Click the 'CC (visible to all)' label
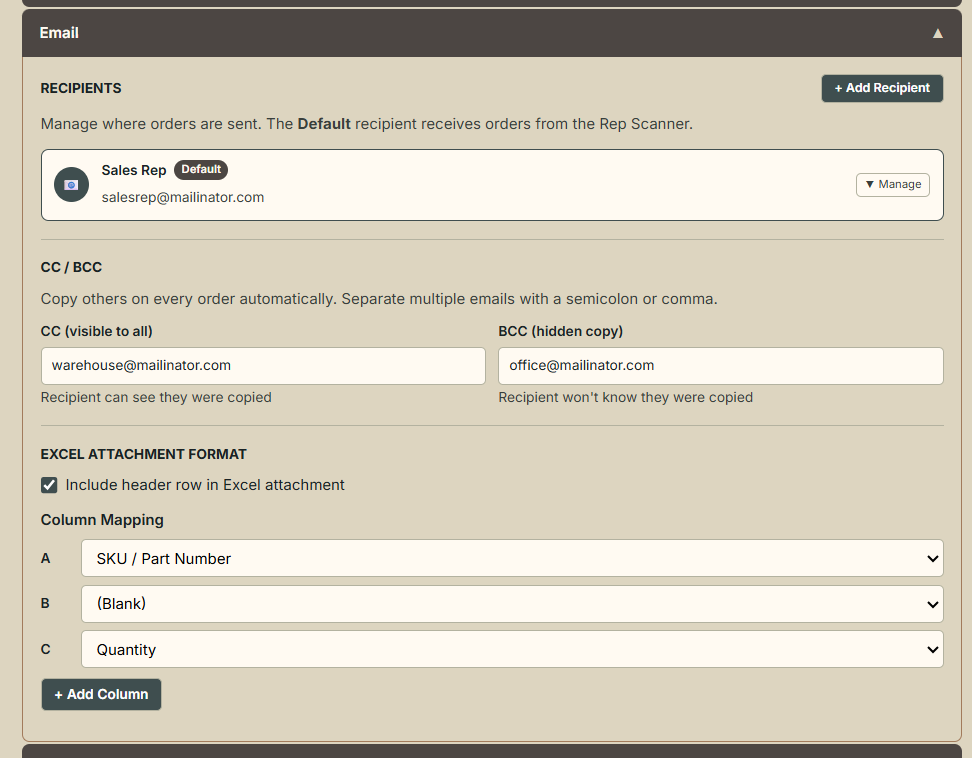 pos(97,331)
